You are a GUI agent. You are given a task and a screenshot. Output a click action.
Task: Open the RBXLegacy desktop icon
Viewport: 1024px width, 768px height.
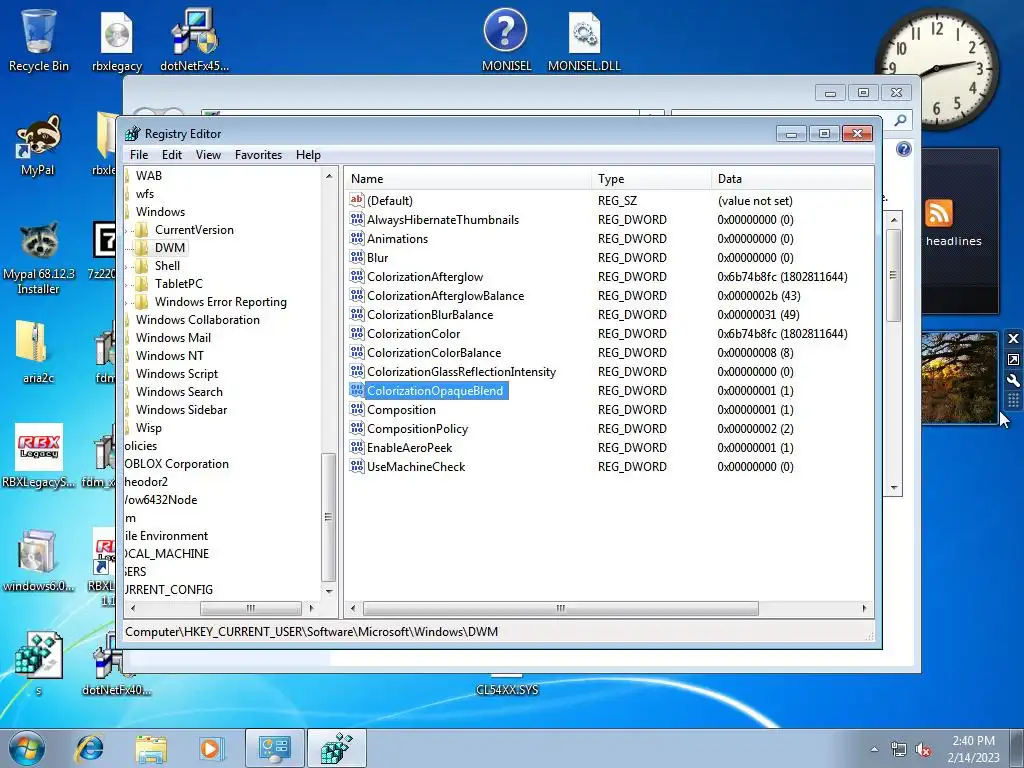[x=39, y=456]
